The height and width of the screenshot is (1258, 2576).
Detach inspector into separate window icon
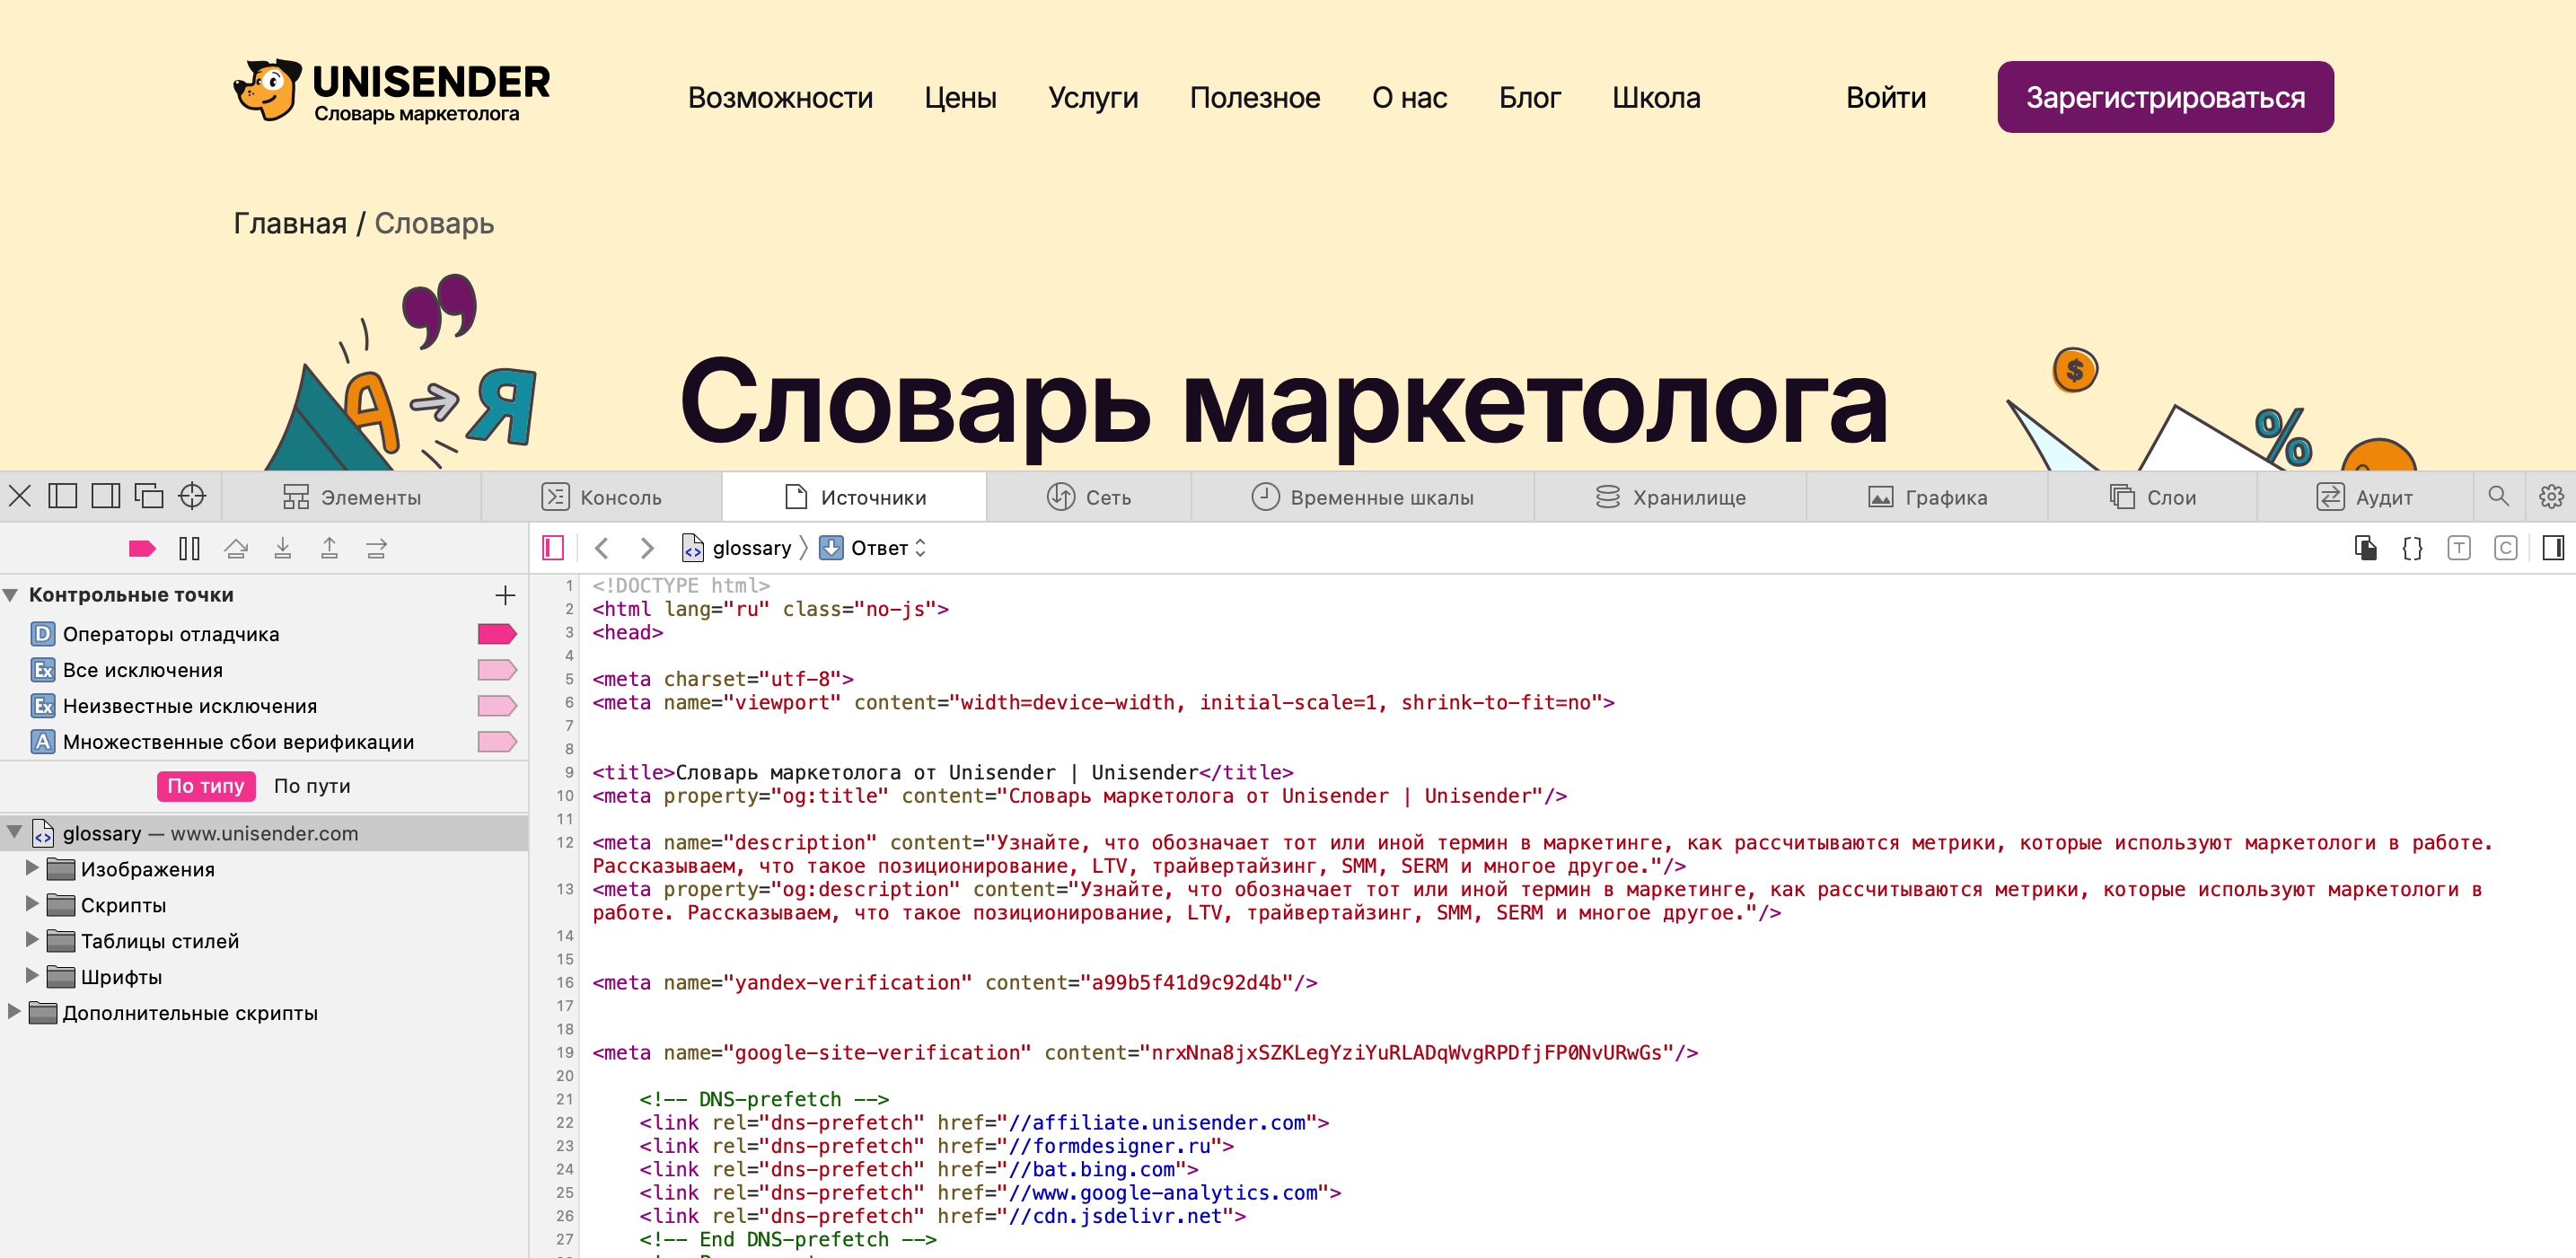149,496
